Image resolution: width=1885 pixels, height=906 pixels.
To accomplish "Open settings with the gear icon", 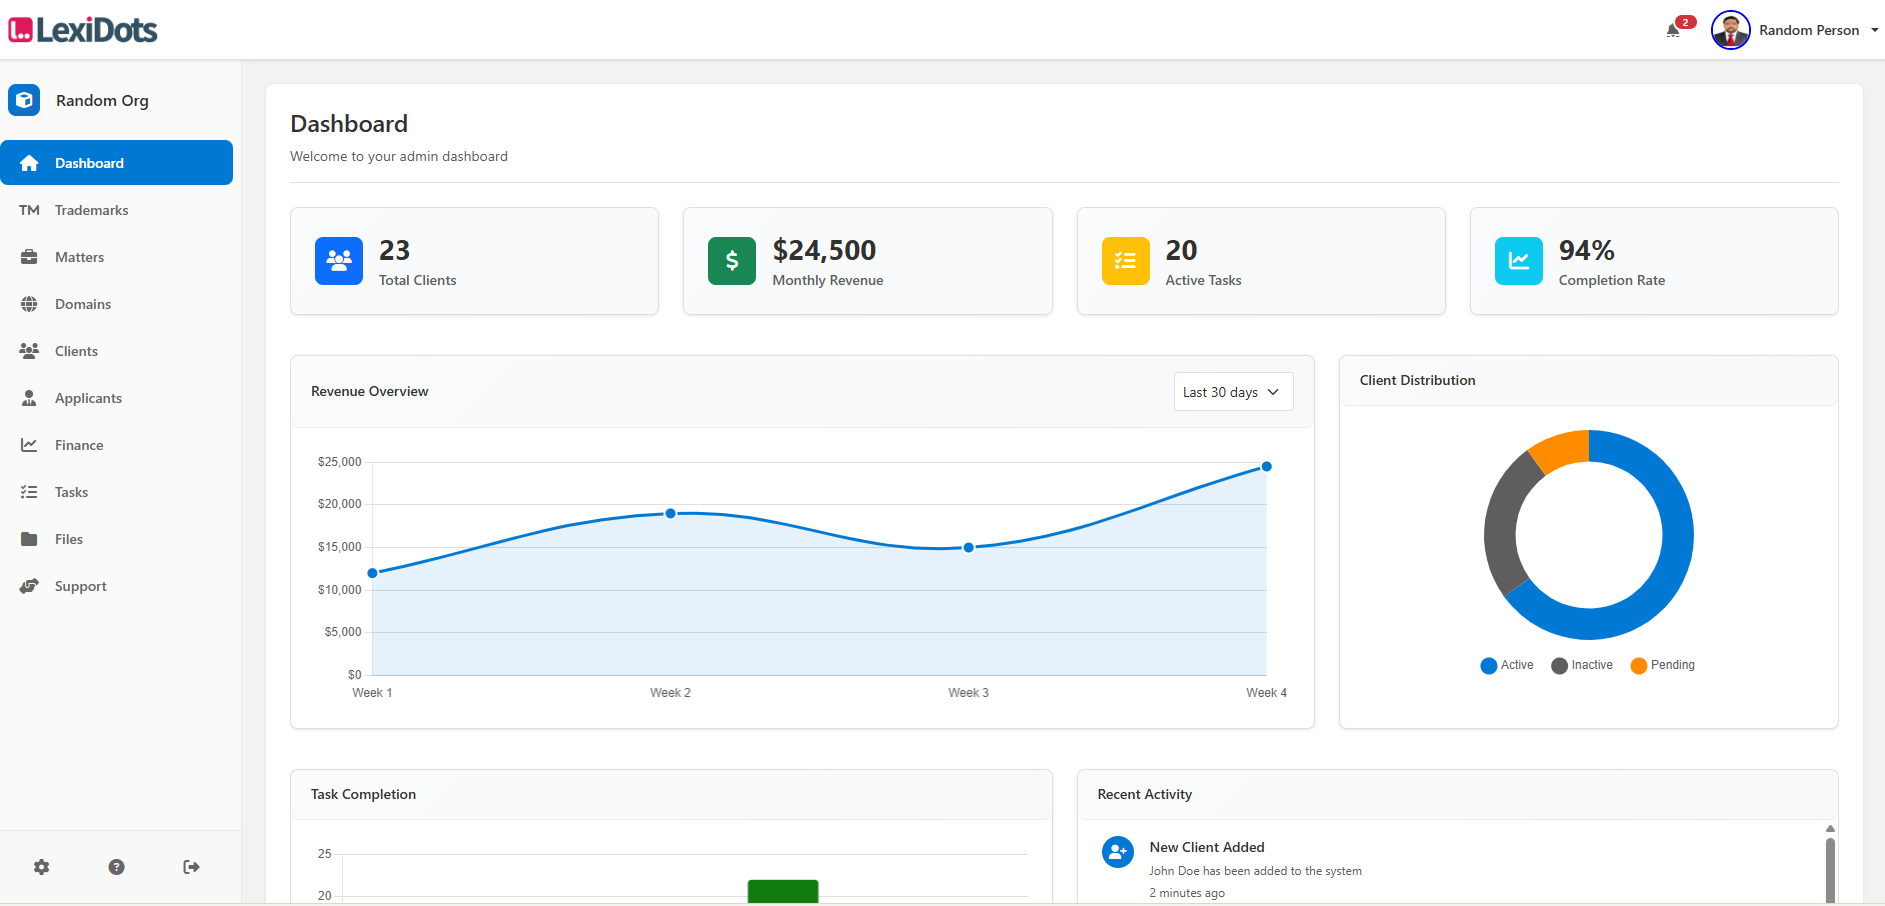I will [x=41, y=867].
